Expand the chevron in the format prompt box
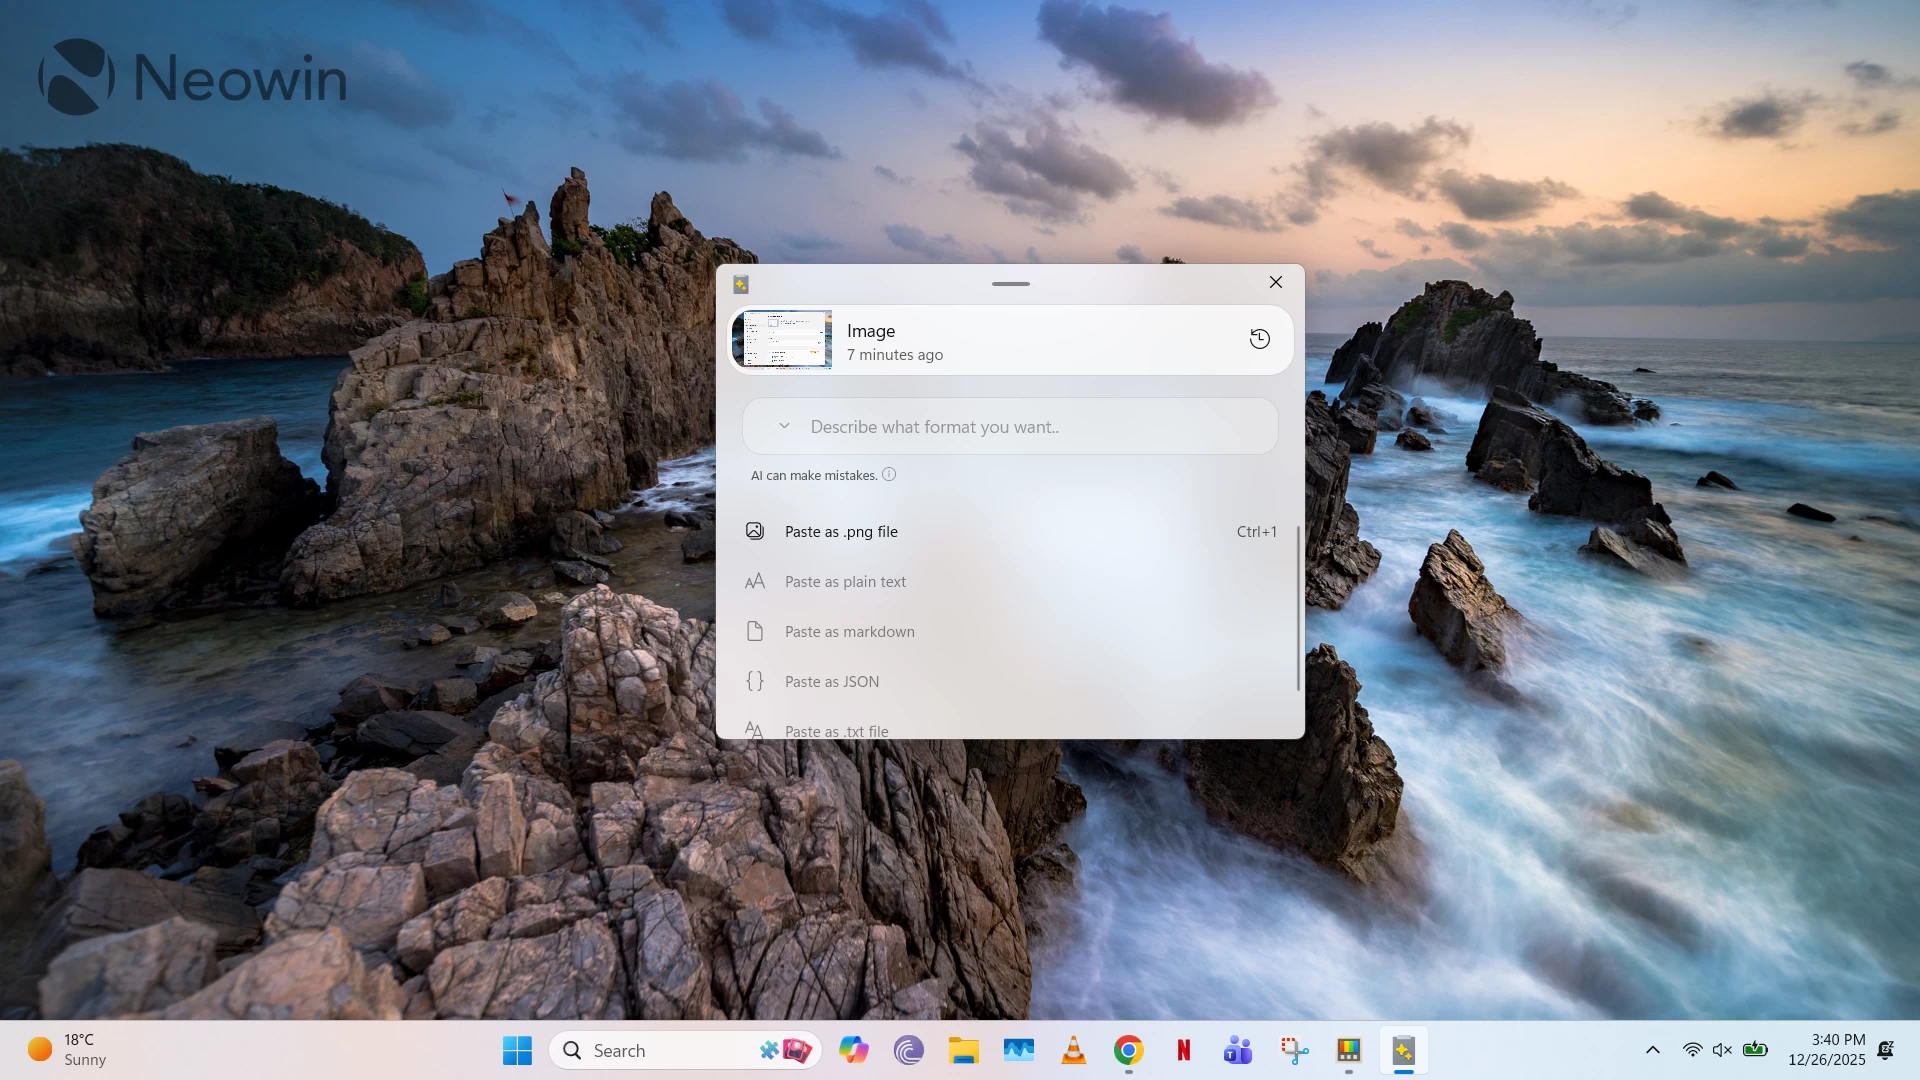 pos(785,426)
